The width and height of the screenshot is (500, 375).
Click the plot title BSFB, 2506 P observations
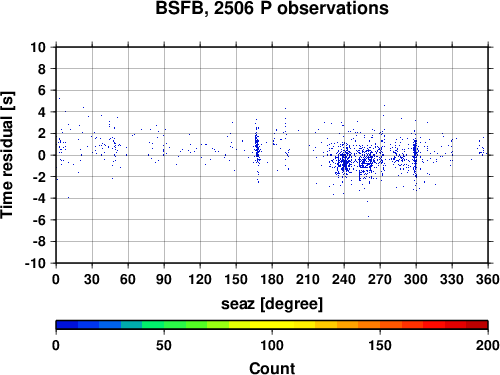(272, 9)
